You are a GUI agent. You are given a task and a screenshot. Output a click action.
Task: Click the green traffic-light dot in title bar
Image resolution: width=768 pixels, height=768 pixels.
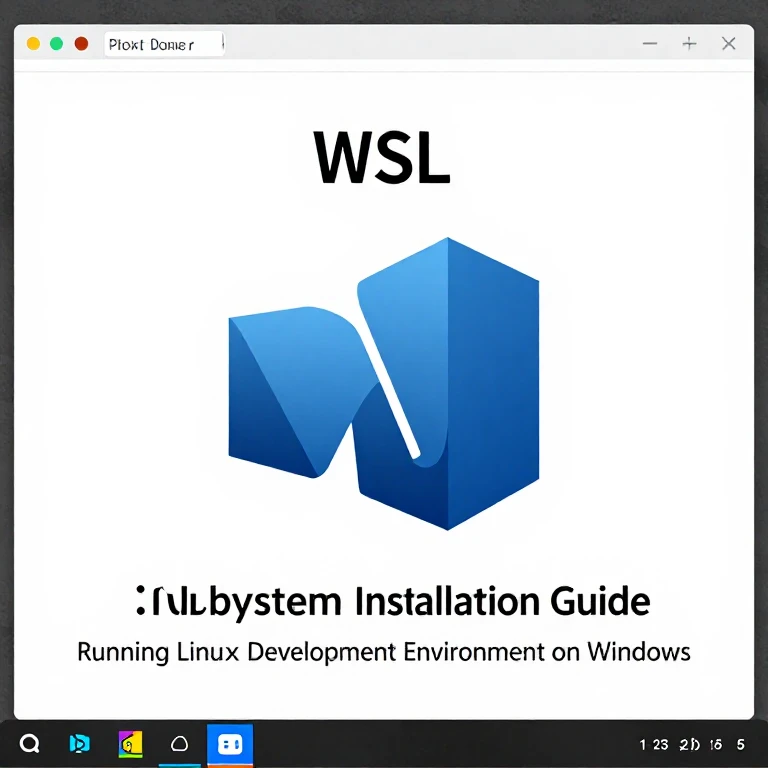pos(57,44)
